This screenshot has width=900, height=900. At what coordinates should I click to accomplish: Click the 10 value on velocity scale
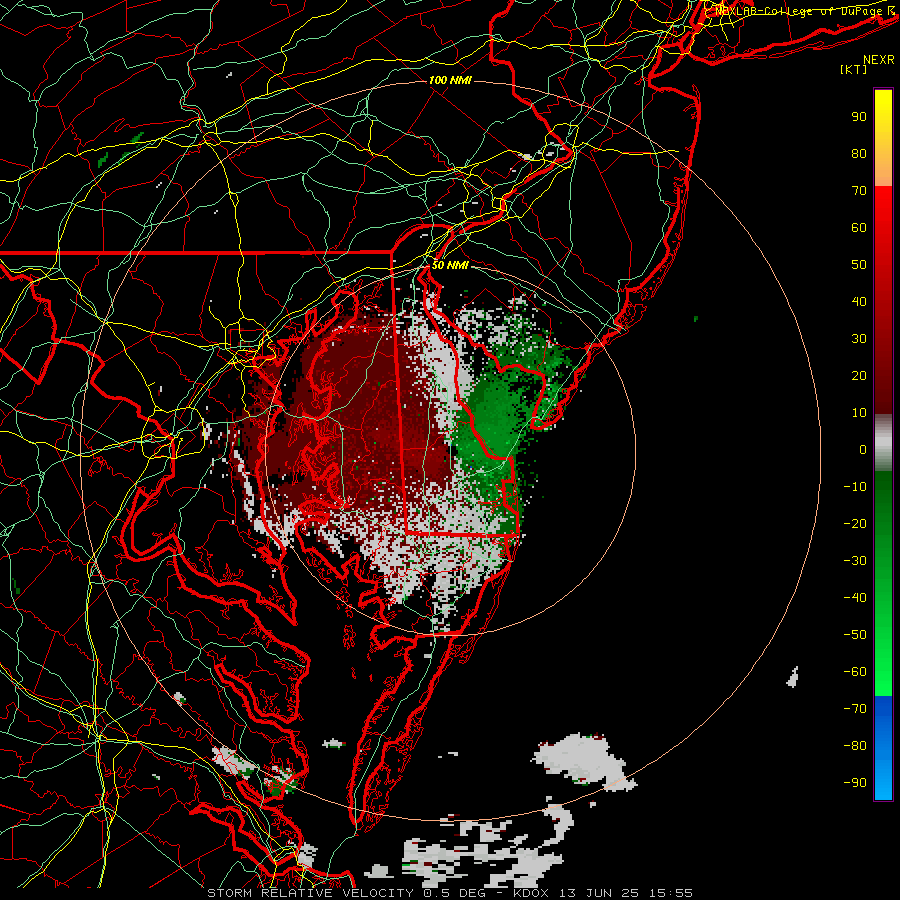[x=859, y=413]
